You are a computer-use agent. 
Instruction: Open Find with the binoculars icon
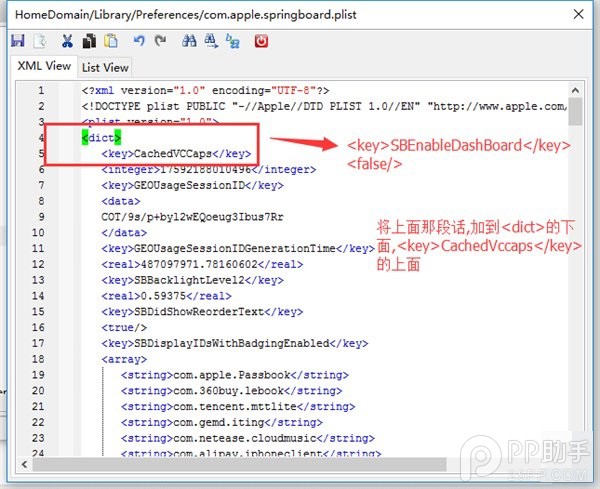pos(190,41)
